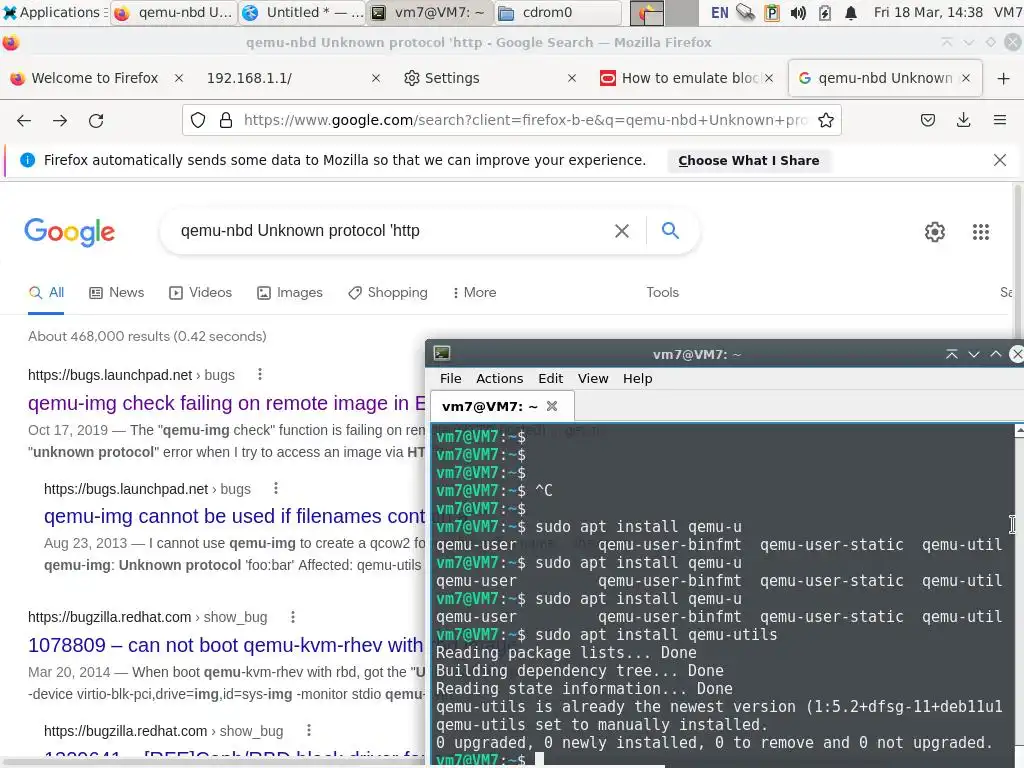This screenshot has height=768, width=1024.
Task: Switch to vm7@VM7 terminal taskbar item
Action: point(430,12)
